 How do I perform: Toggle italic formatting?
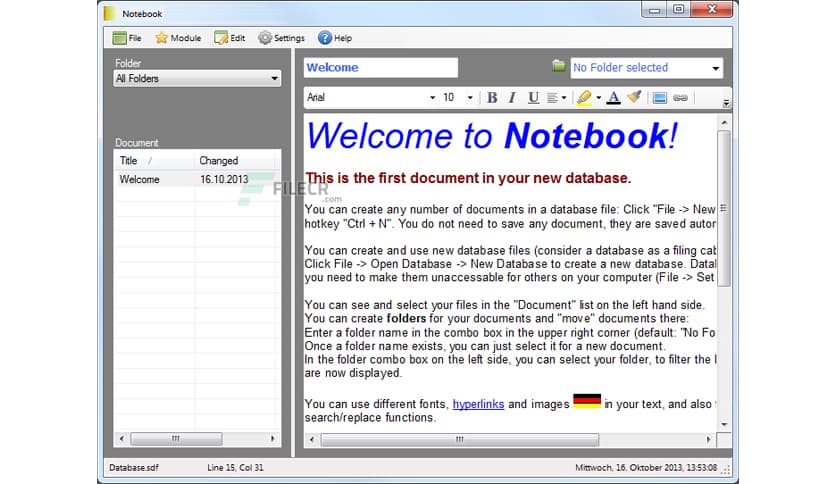pyautogui.click(x=512, y=98)
